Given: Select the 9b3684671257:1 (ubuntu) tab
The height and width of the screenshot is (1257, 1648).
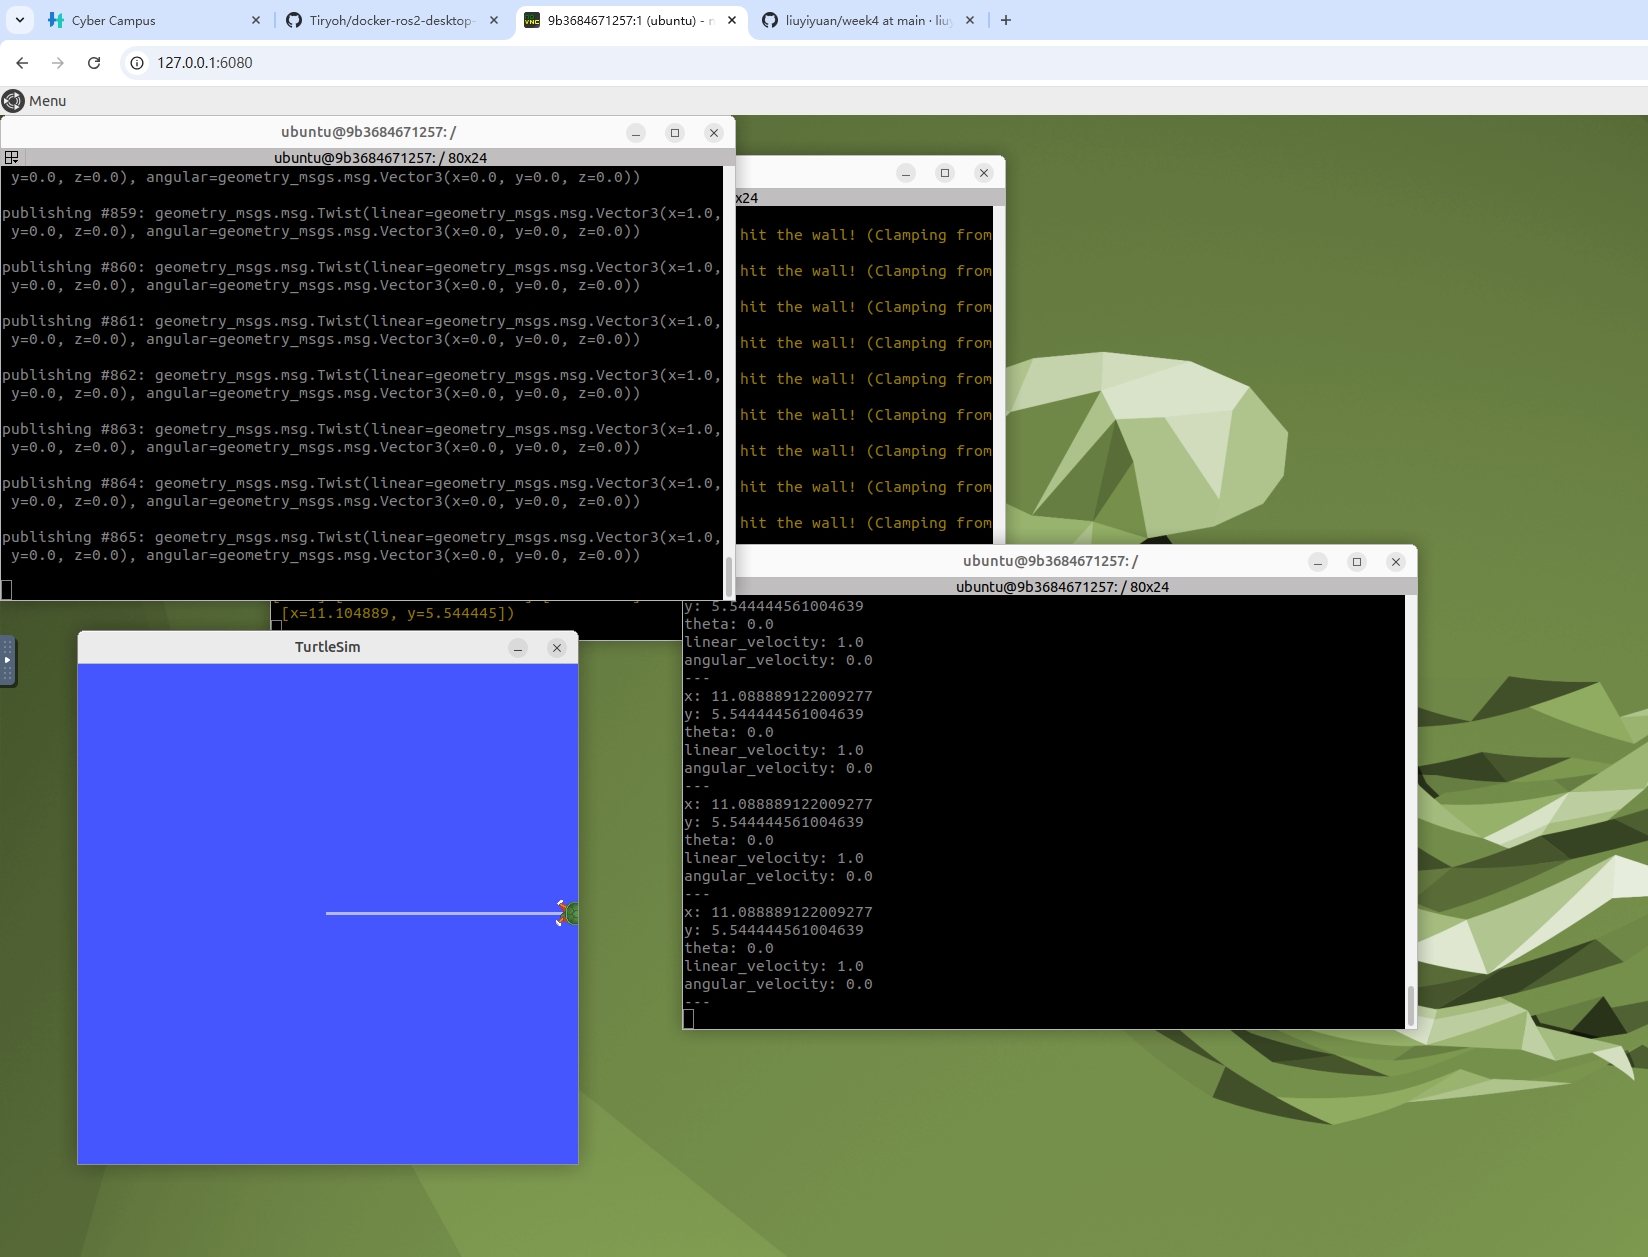Looking at the screenshot, I should pyautogui.click(x=631, y=20).
